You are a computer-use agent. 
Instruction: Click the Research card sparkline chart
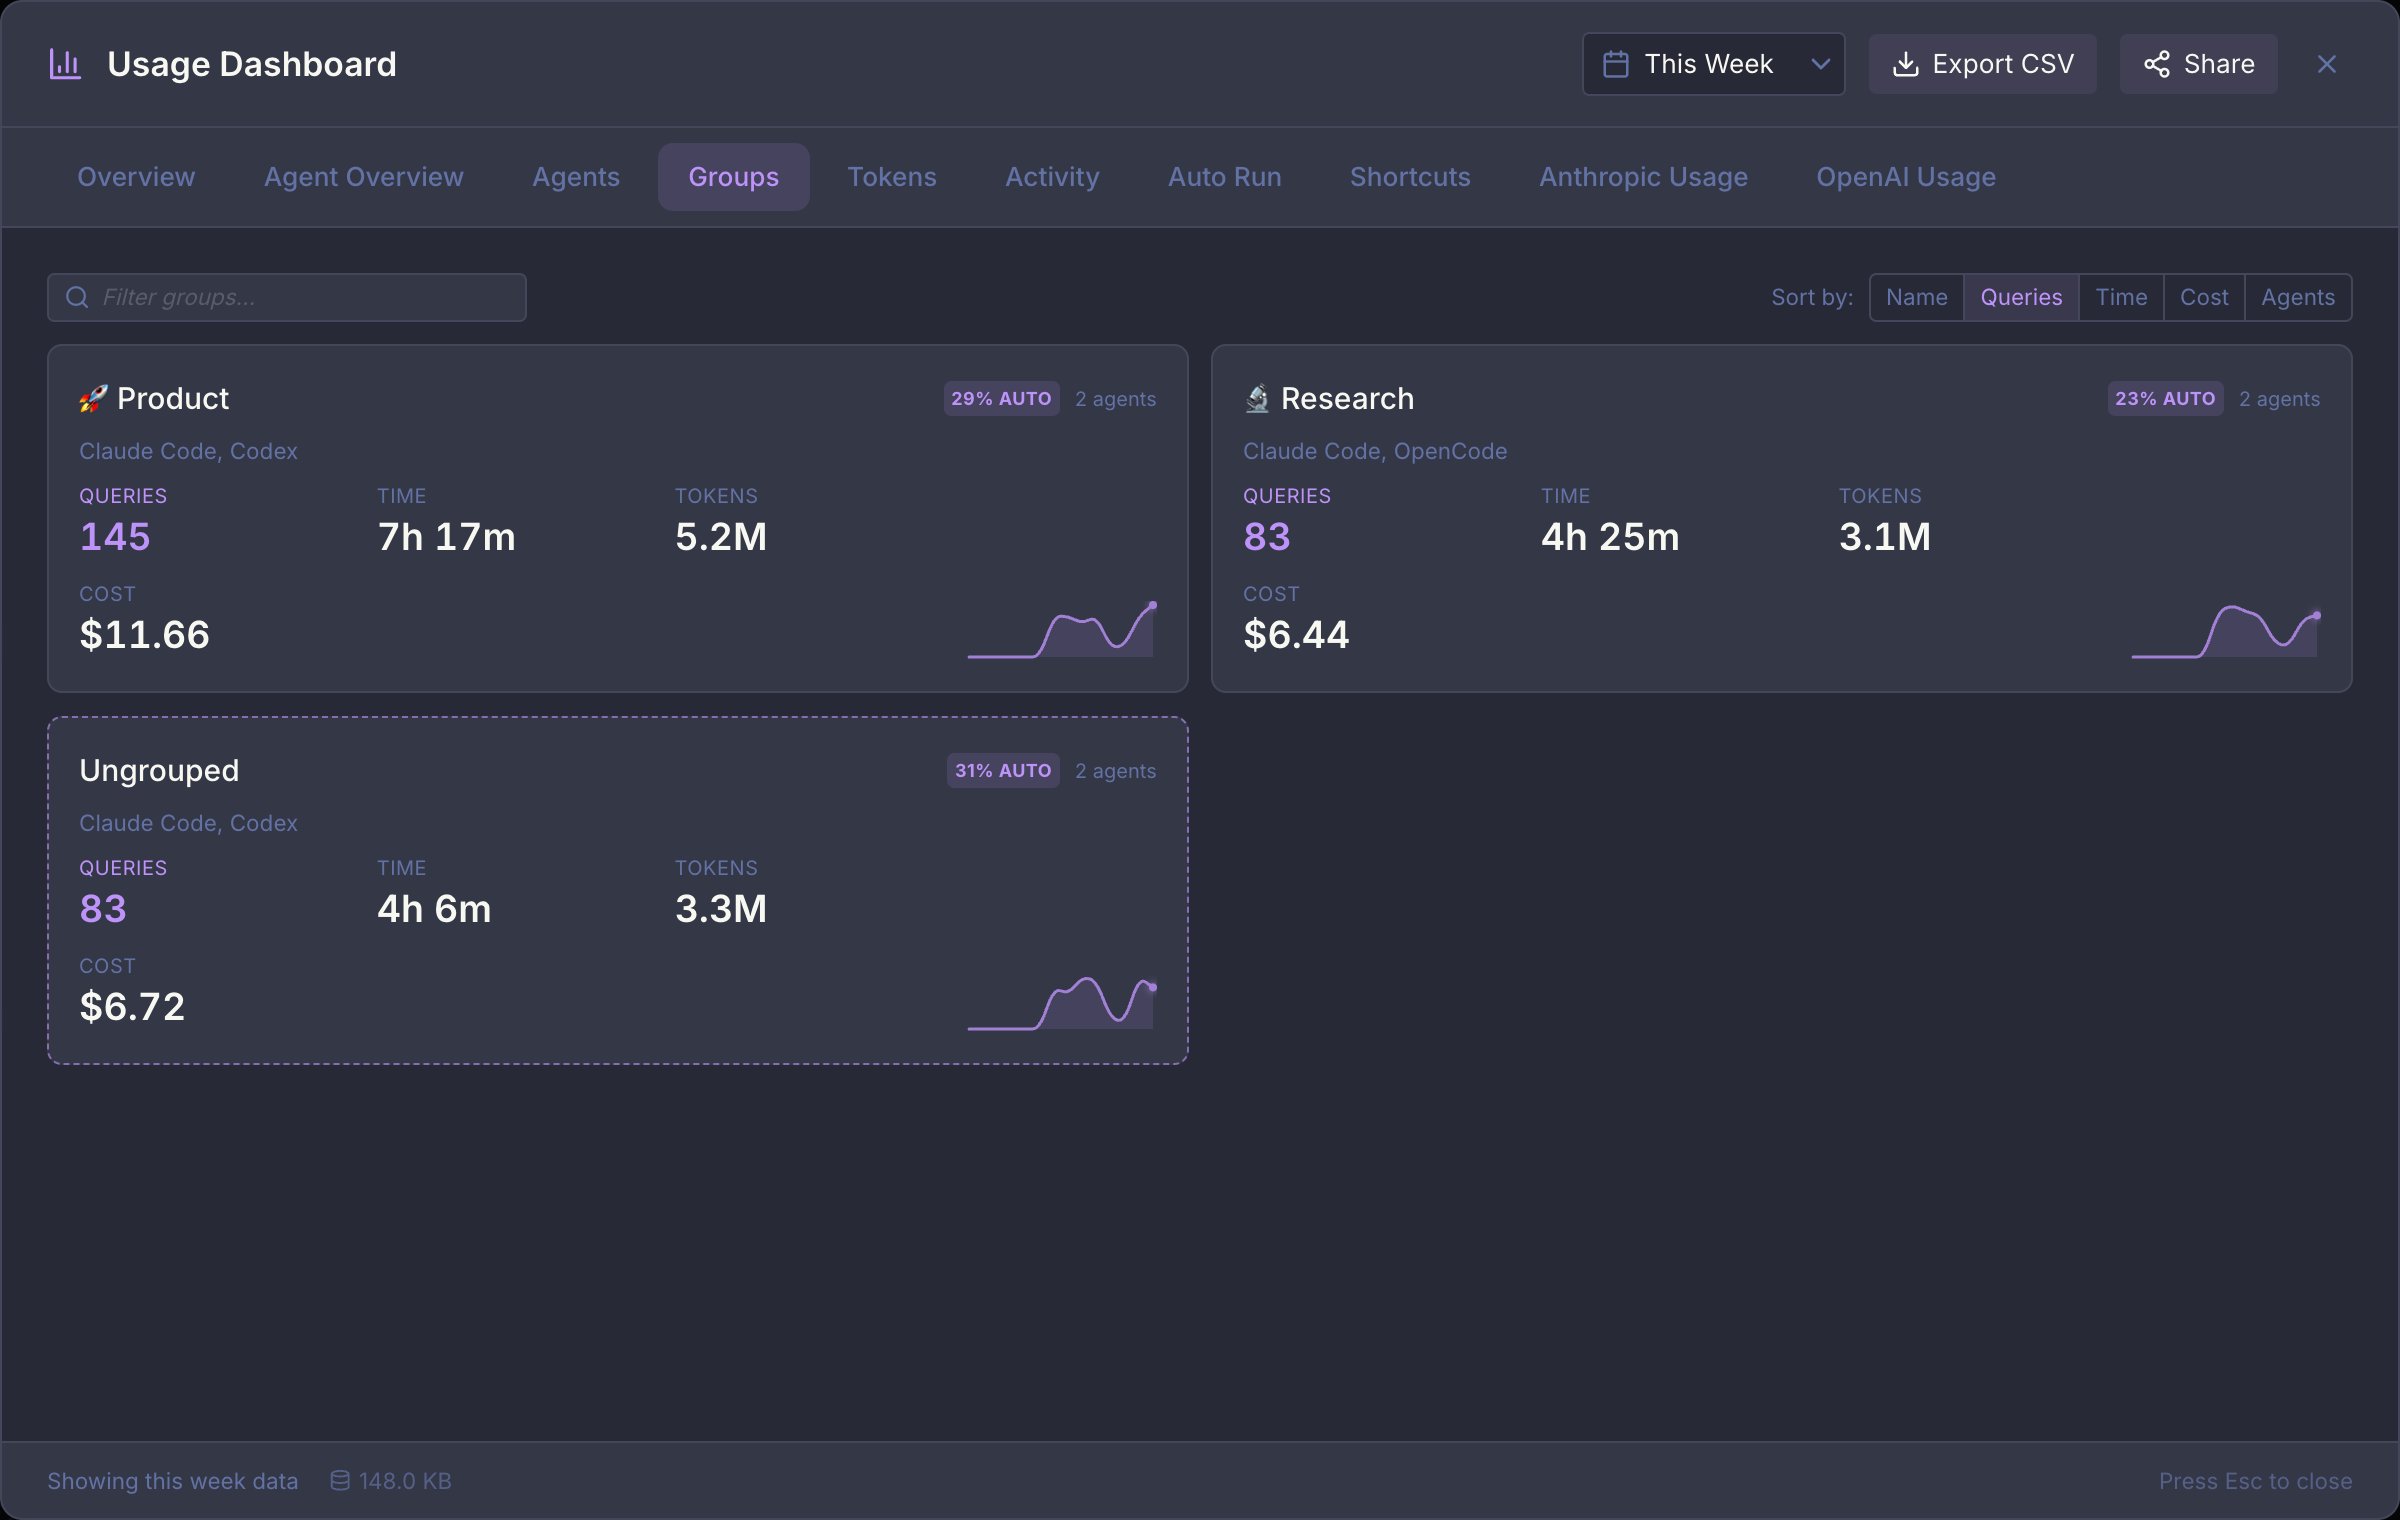click(x=2225, y=630)
